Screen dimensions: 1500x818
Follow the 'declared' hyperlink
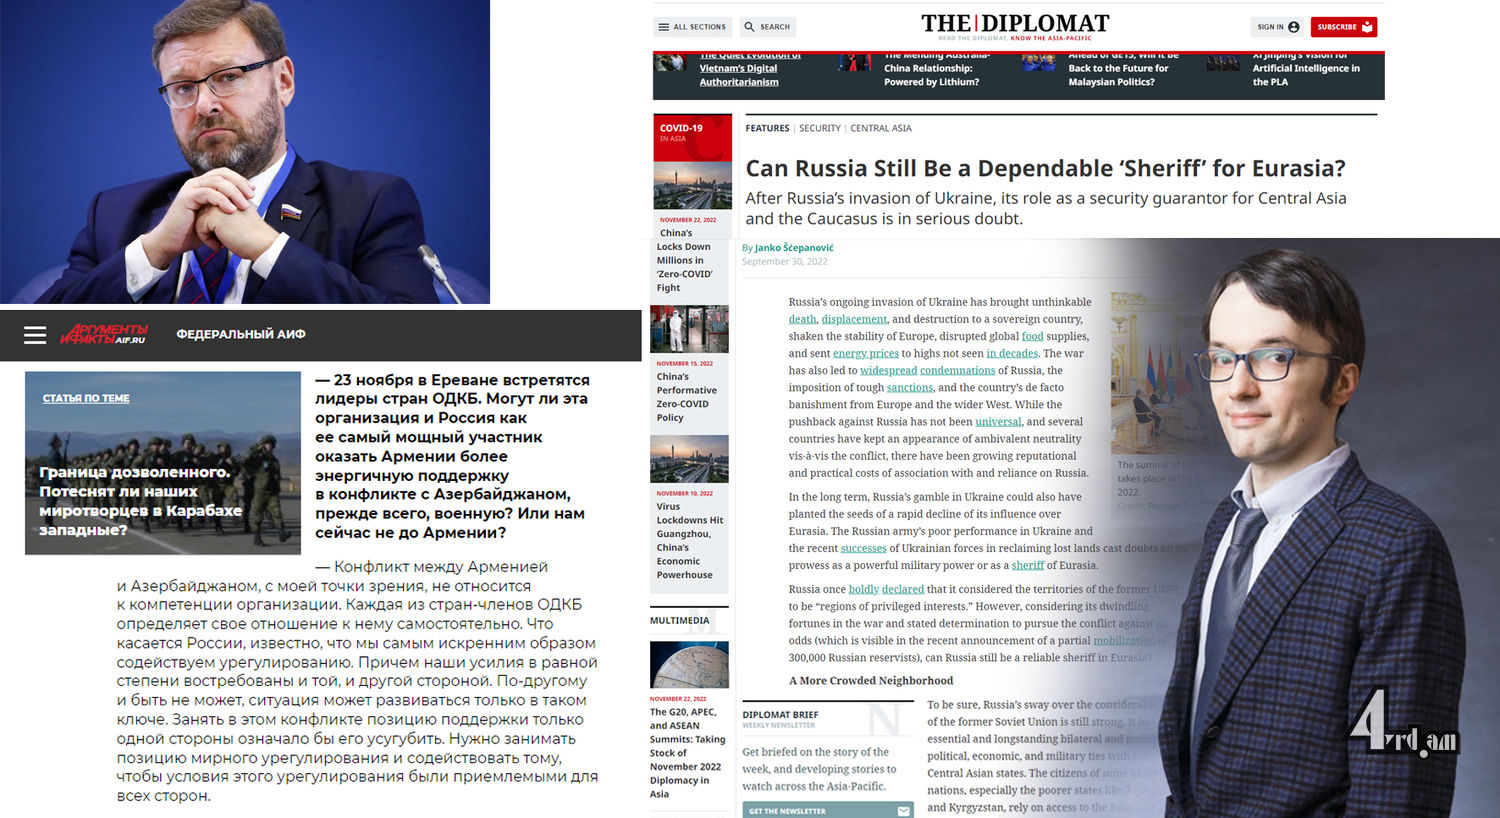coord(903,589)
